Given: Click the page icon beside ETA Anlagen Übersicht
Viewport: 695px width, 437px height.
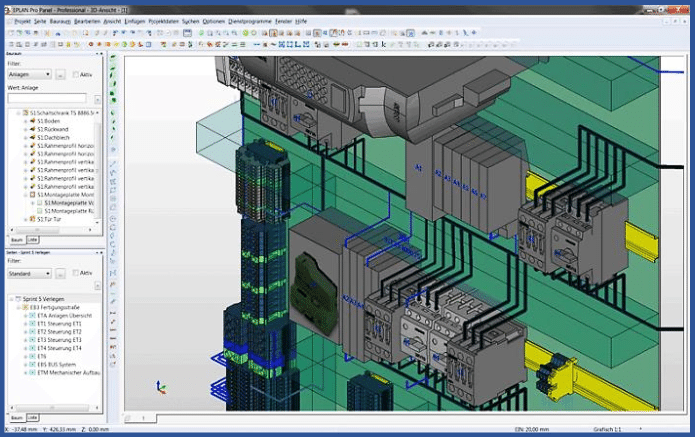Looking at the screenshot, I should pyautogui.click(x=32, y=316).
